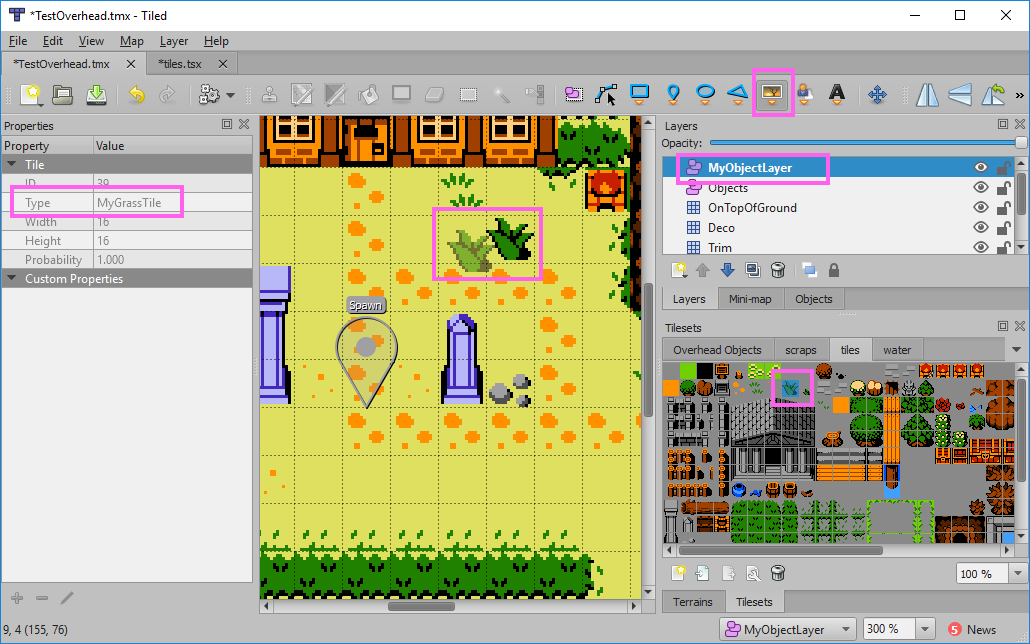Open the Map menu
This screenshot has height=644, width=1030.
pyautogui.click(x=131, y=41)
